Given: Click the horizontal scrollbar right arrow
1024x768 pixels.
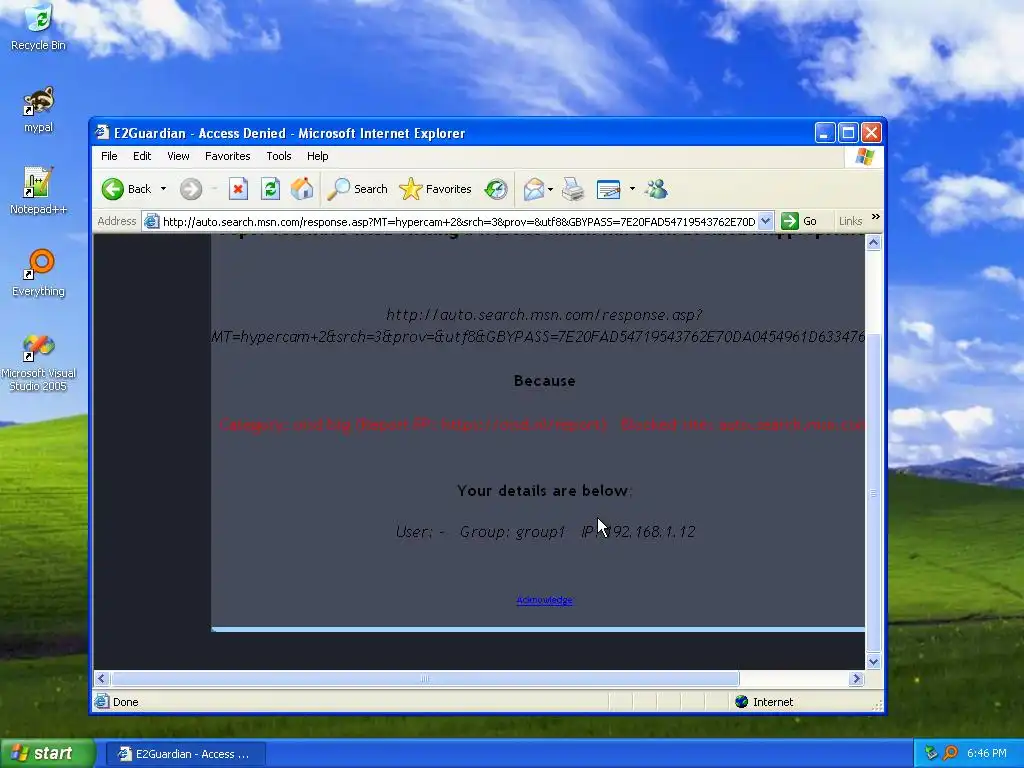Looking at the screenshot, I should 856,679.
